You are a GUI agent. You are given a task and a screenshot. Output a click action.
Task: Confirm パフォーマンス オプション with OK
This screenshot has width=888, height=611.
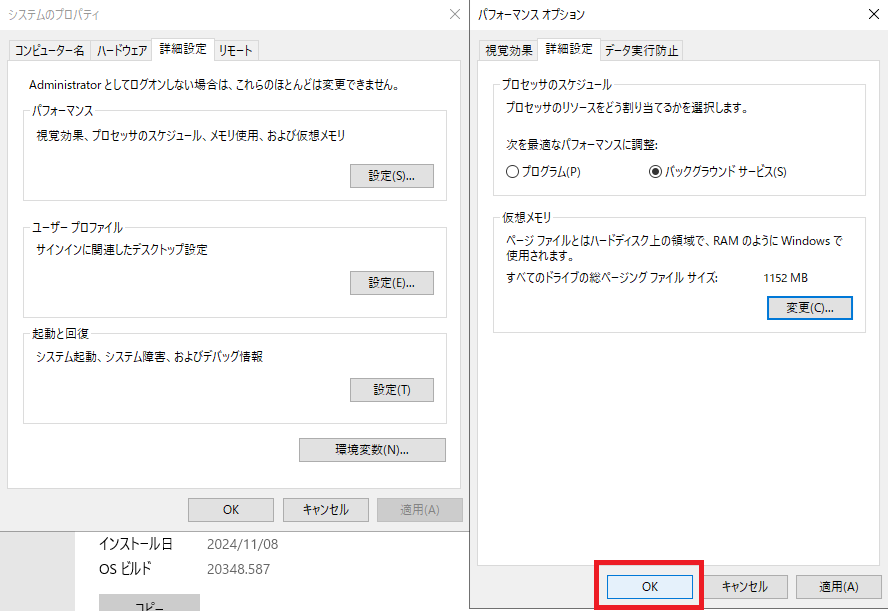click(x=649, y=586)
